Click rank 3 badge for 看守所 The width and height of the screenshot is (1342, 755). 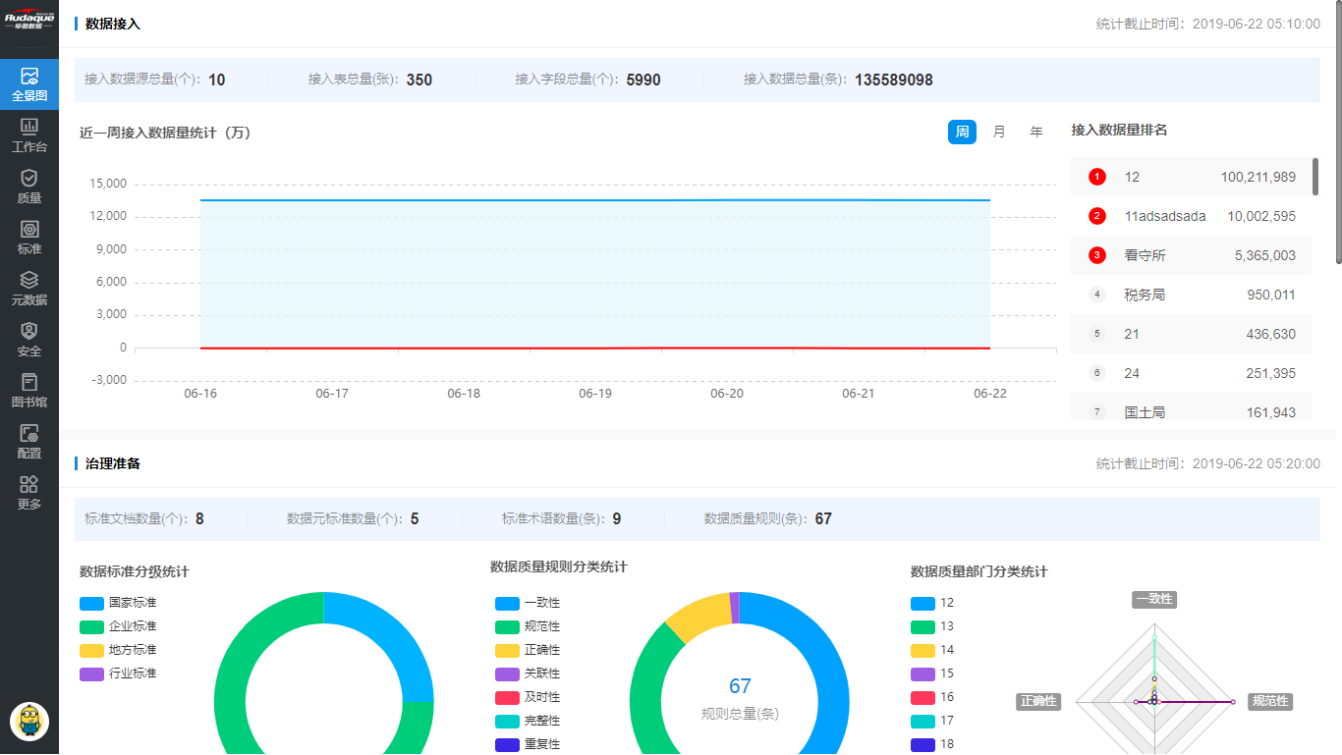1097,255
